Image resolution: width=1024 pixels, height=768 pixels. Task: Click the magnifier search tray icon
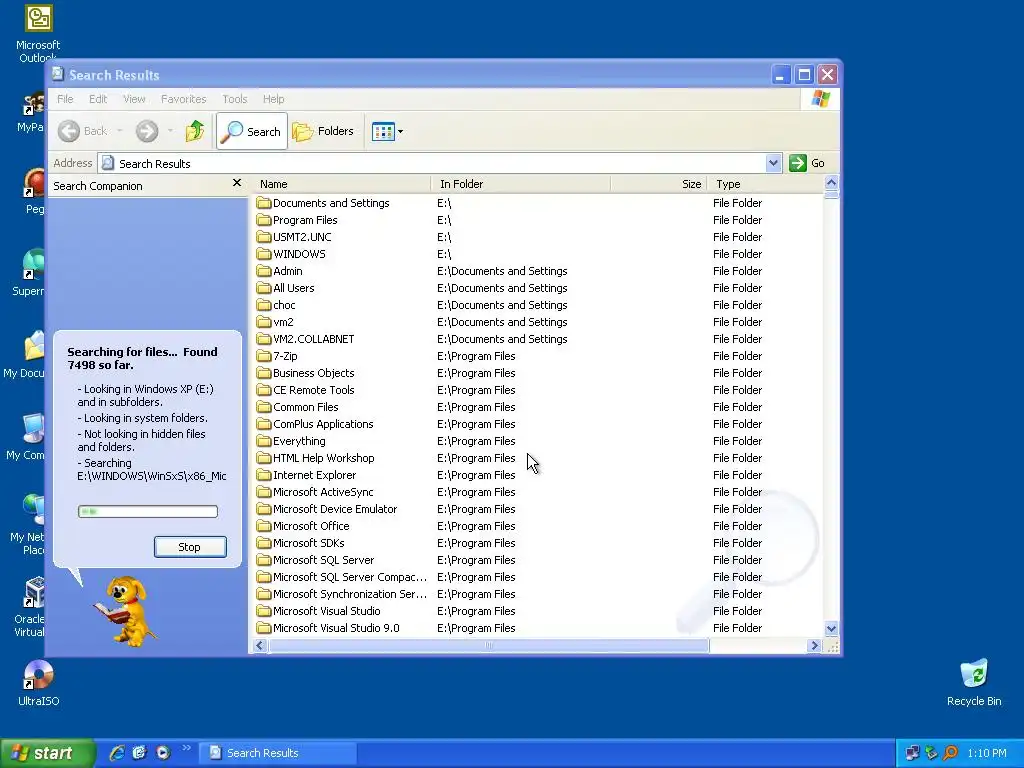click(950, 753)
